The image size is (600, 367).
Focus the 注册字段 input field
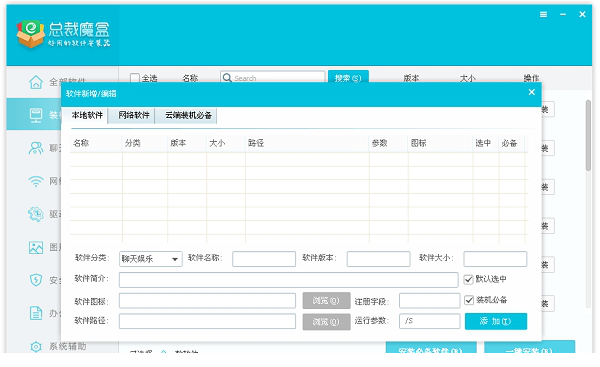(429, 301)
